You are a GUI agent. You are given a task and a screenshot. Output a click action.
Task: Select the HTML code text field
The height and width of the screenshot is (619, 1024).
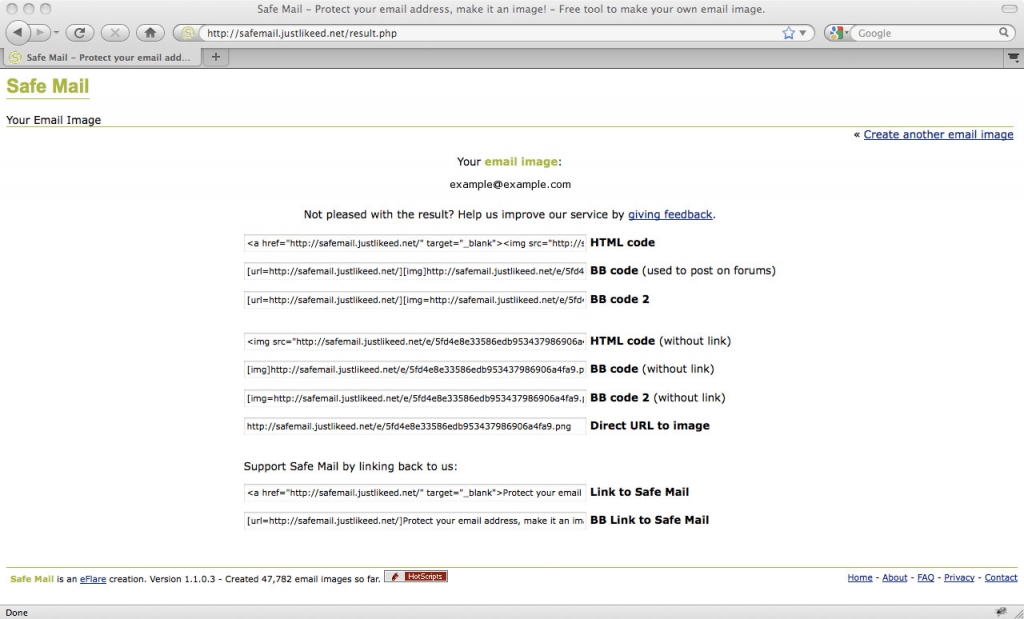coord(415,243)
